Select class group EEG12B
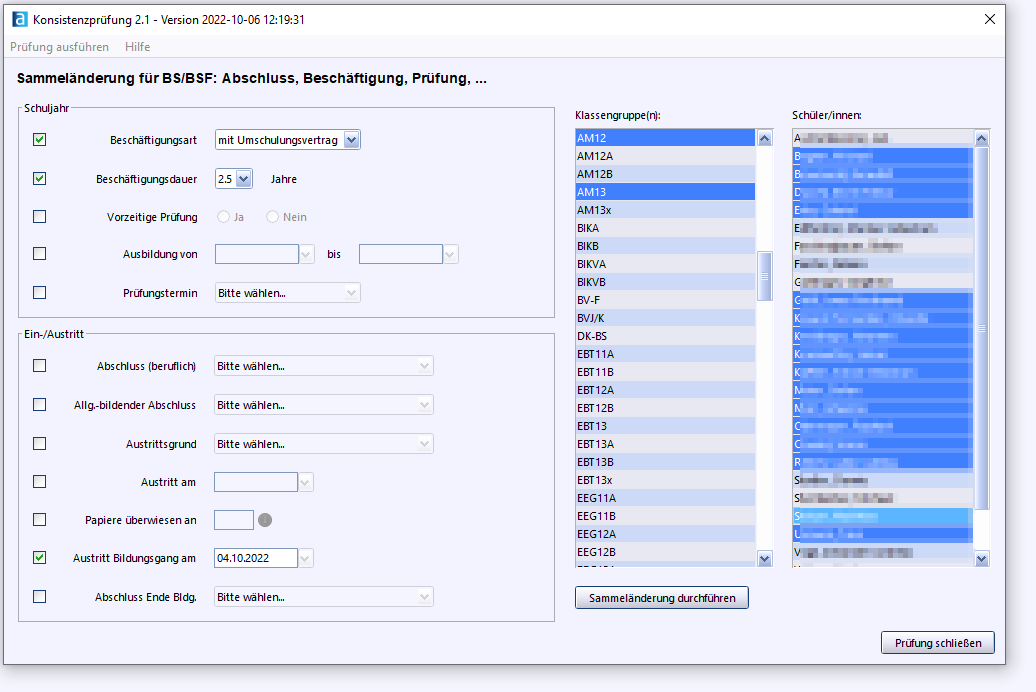This screenshot has width=1036, height=692. click(665, 552)
